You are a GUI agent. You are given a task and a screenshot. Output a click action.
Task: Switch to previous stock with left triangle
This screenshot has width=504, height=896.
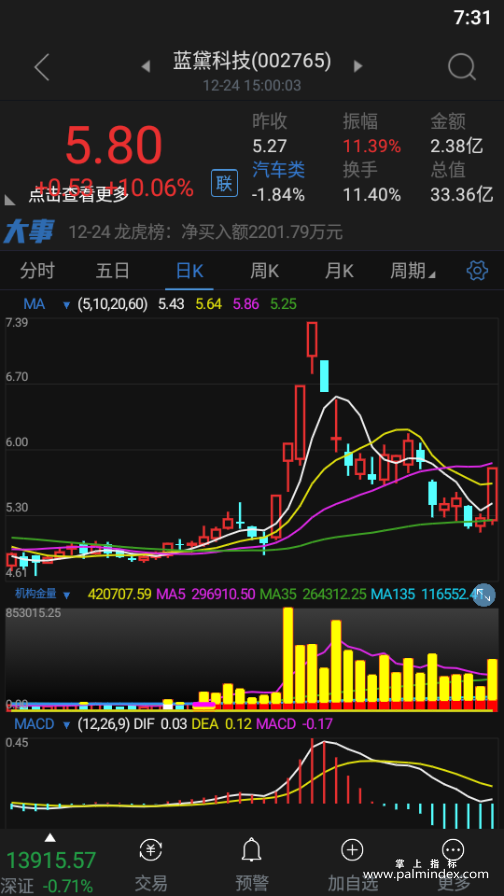[146, 66]
